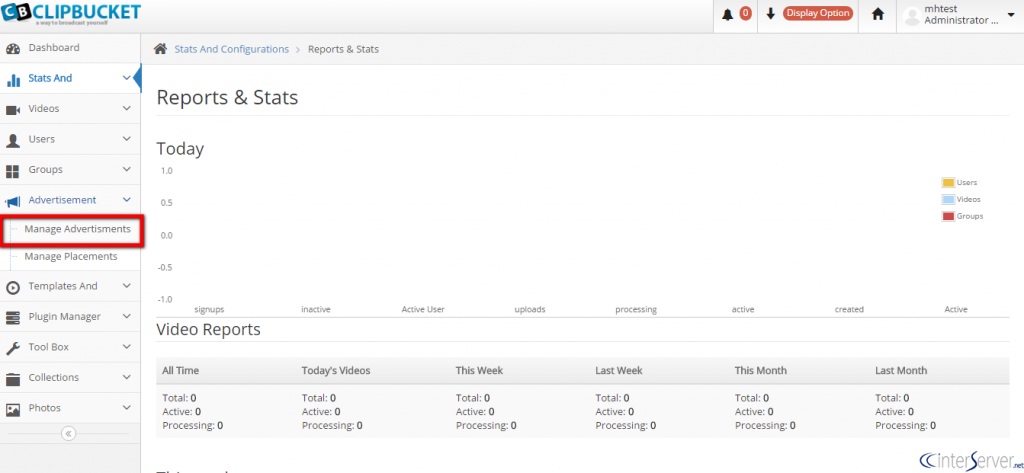Click the Stats And bar chart icon
Screen dimensions: 1024x473
click(x=12, y=80)
